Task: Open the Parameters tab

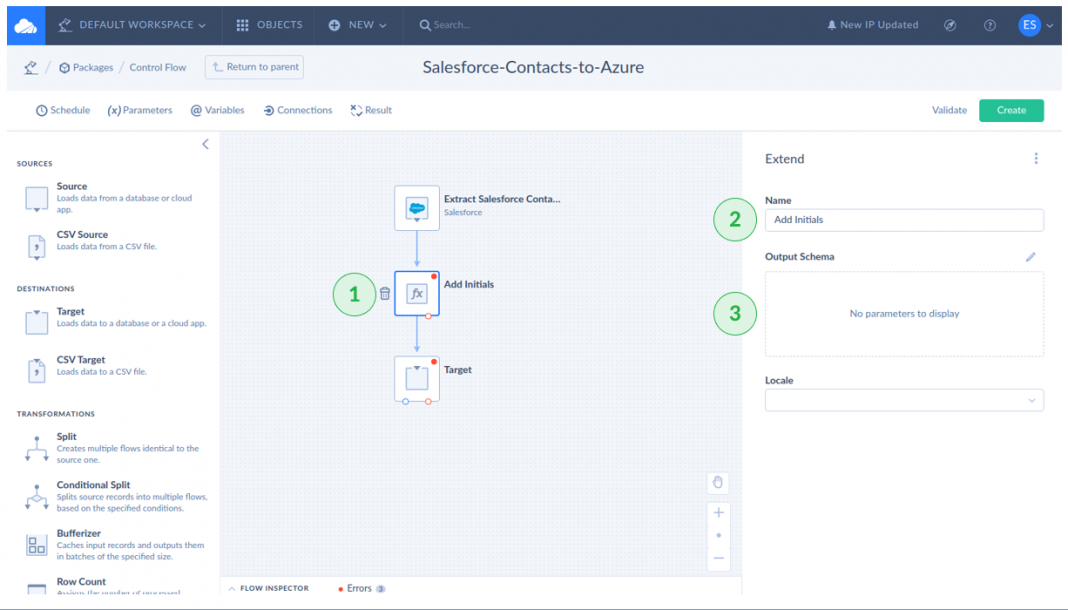Action: pos(140,110)
